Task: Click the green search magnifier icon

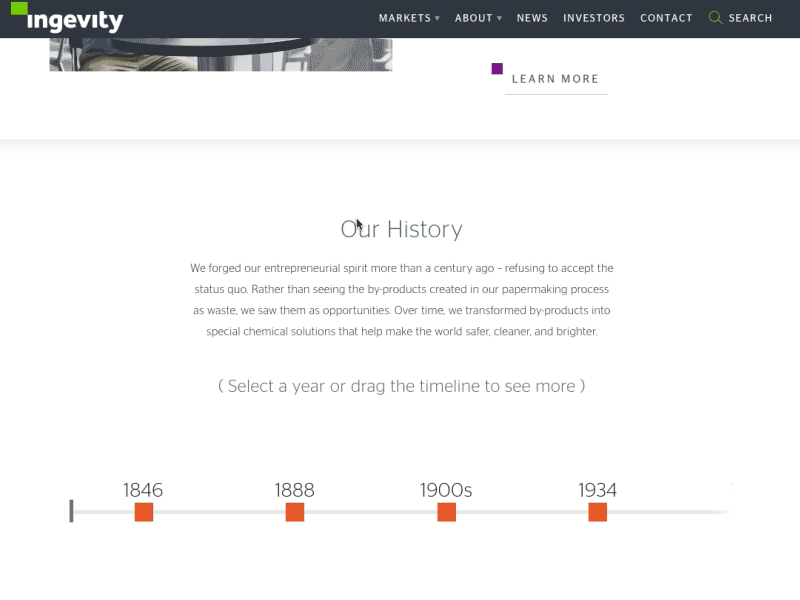Action: click(714, 17)
